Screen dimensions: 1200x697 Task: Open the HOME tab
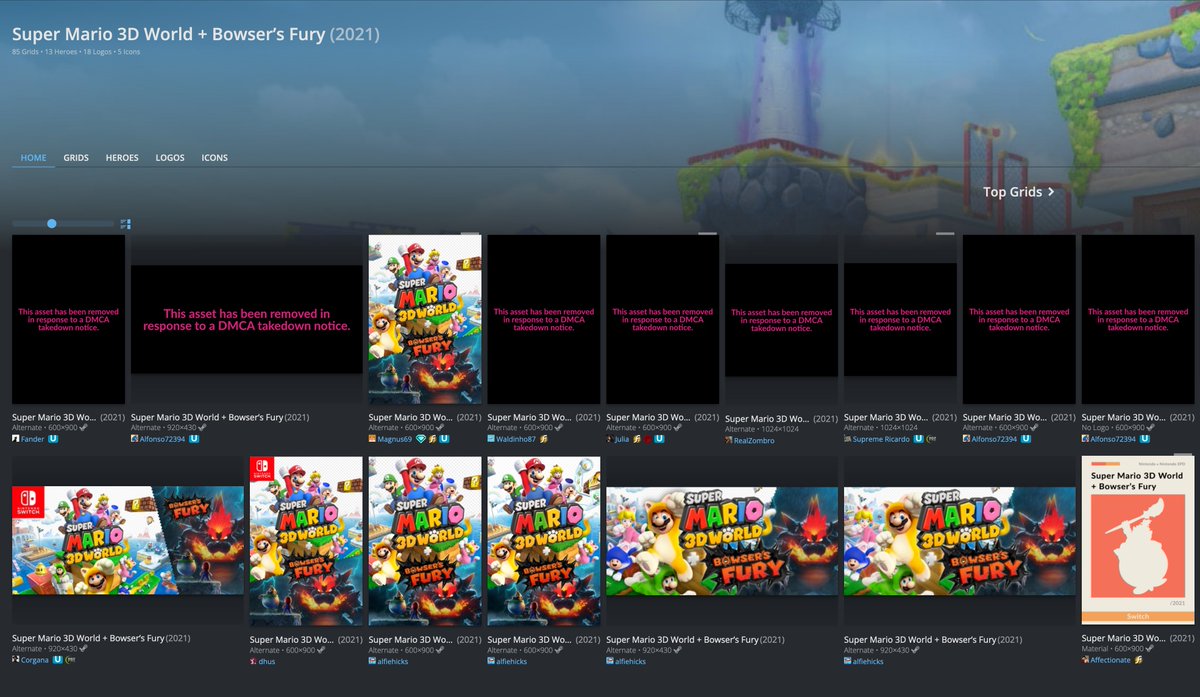point(33,158)
